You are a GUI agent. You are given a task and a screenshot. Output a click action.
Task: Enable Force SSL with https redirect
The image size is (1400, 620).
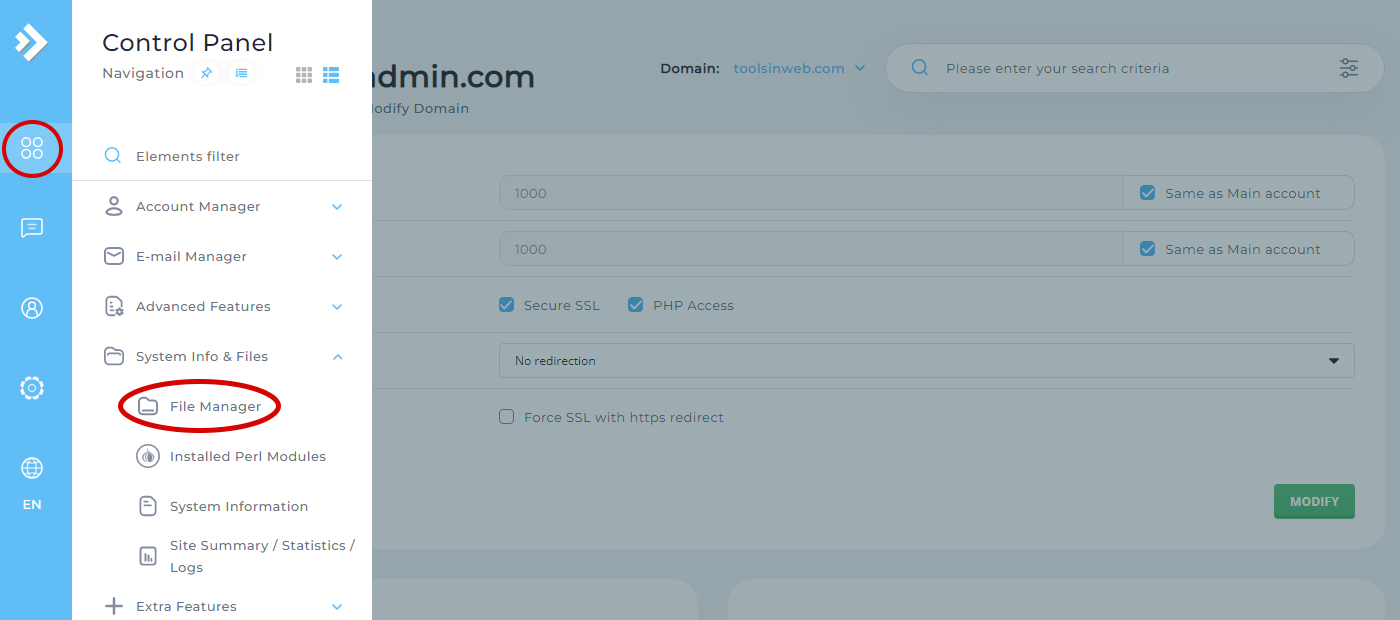click(x=507, y=417)
